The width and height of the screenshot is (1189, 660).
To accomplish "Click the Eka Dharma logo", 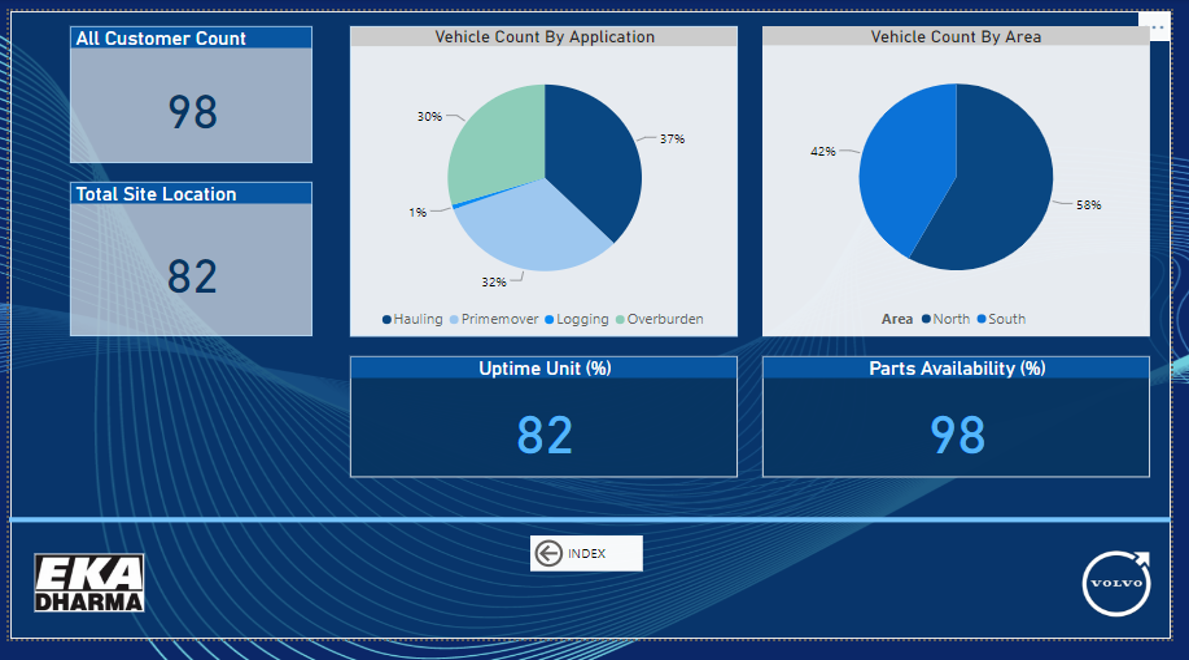I will [89, 583].
